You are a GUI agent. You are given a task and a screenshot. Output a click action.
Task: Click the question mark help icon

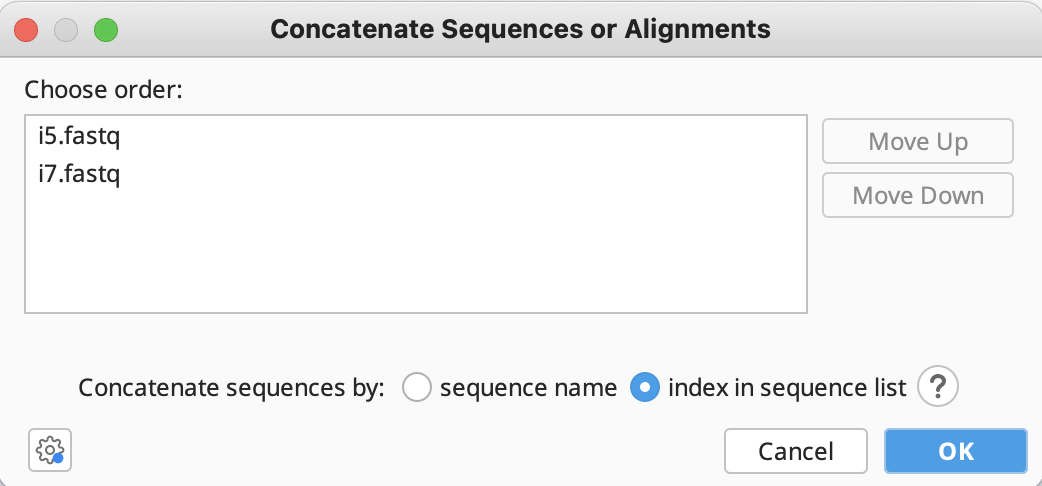(938, 386)
